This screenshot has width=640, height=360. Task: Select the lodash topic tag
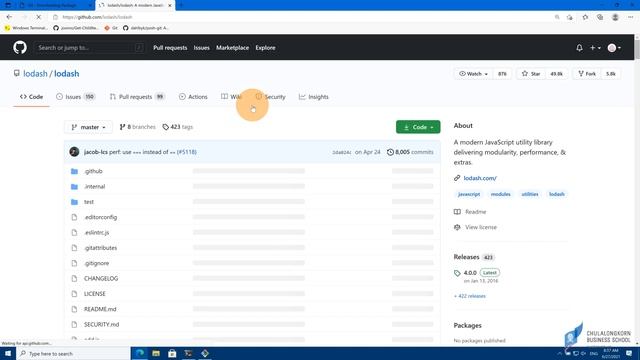pyautogui.click(x=556, y=194)
